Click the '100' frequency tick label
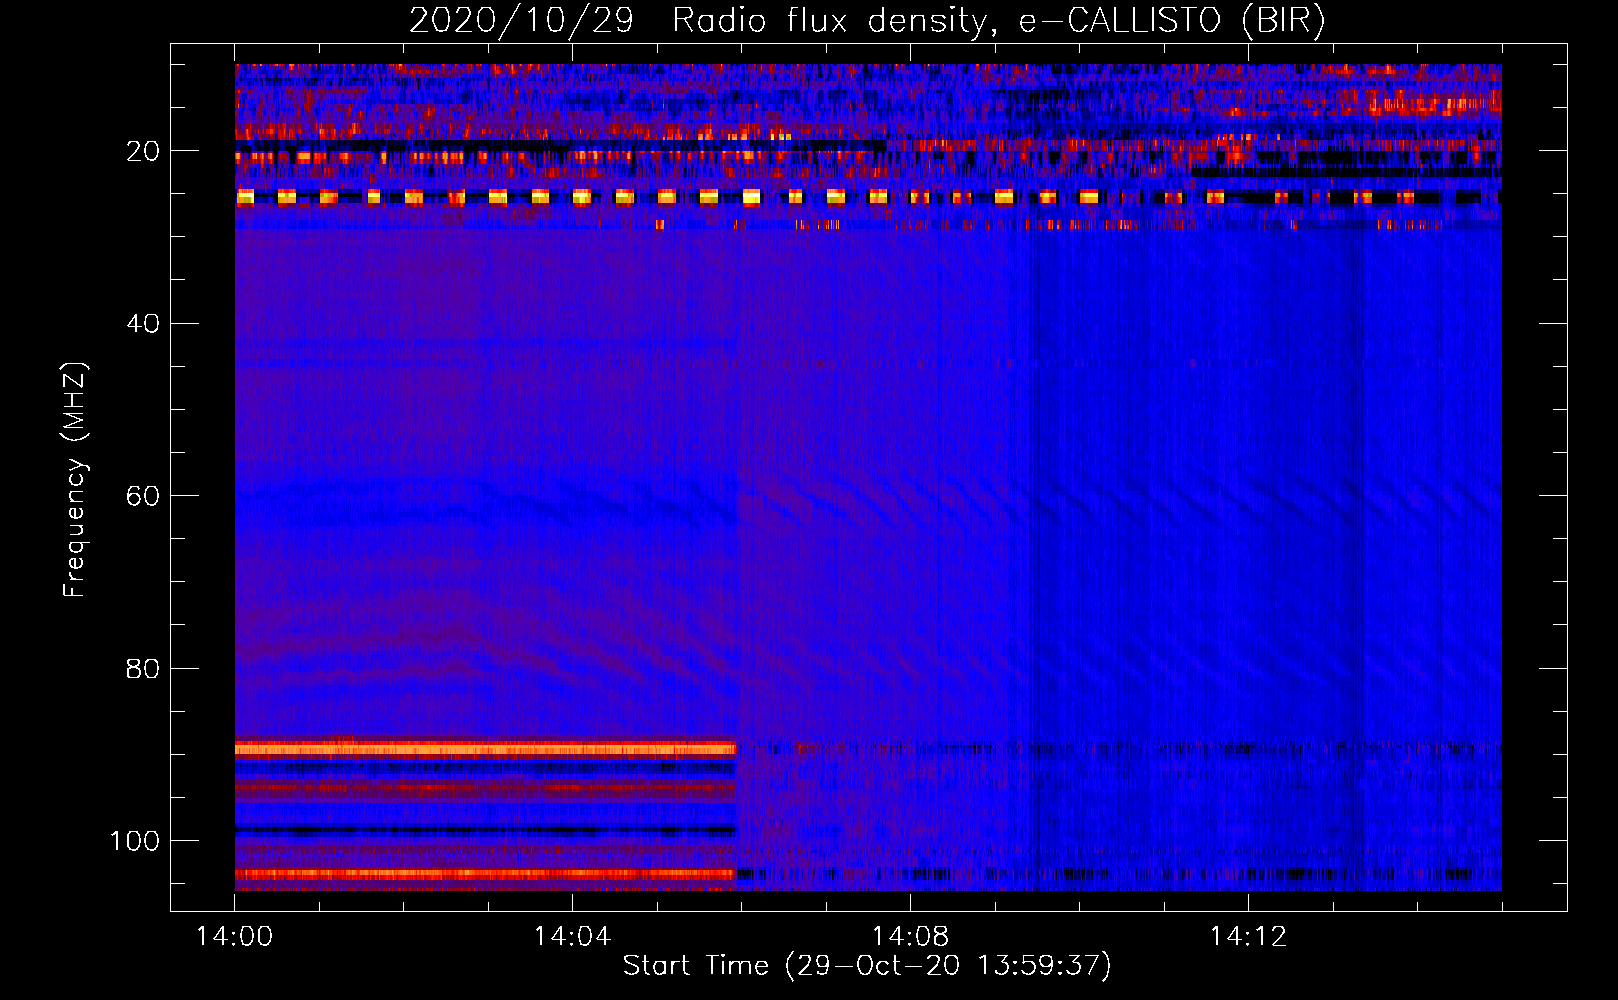 [x=135, y=841]
